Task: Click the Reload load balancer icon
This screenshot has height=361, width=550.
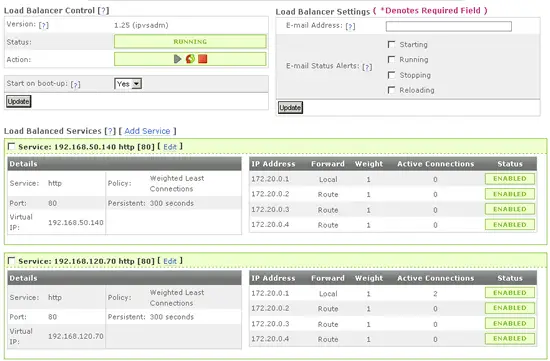Action: [190, 59]
